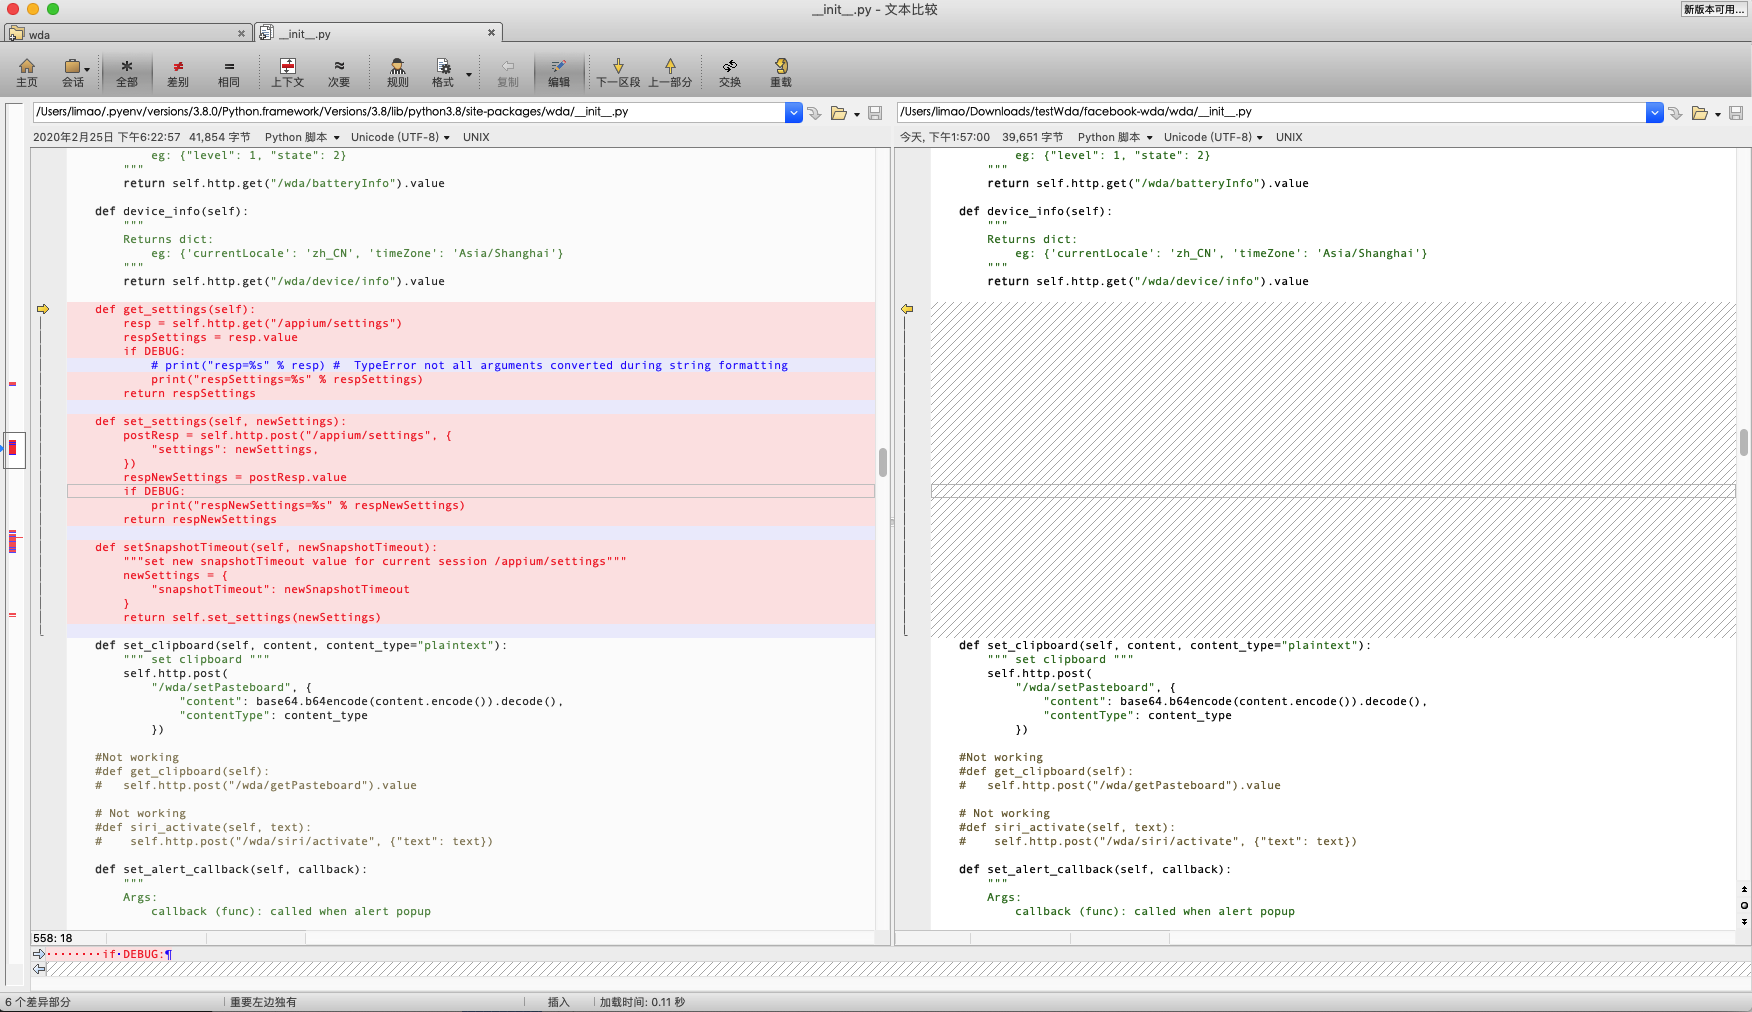1752x1012 pixels.
Task: Show only 相同 (Same) lines
Action: (229, 73)
